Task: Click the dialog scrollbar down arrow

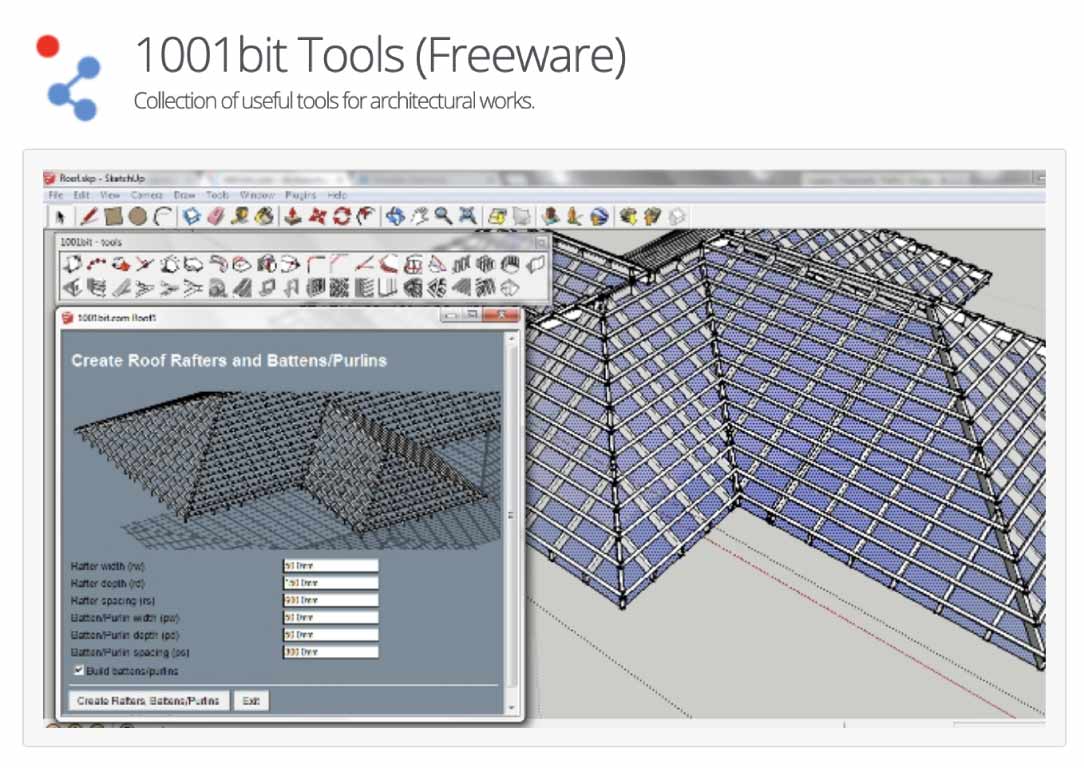Action: tap(512, 708)
